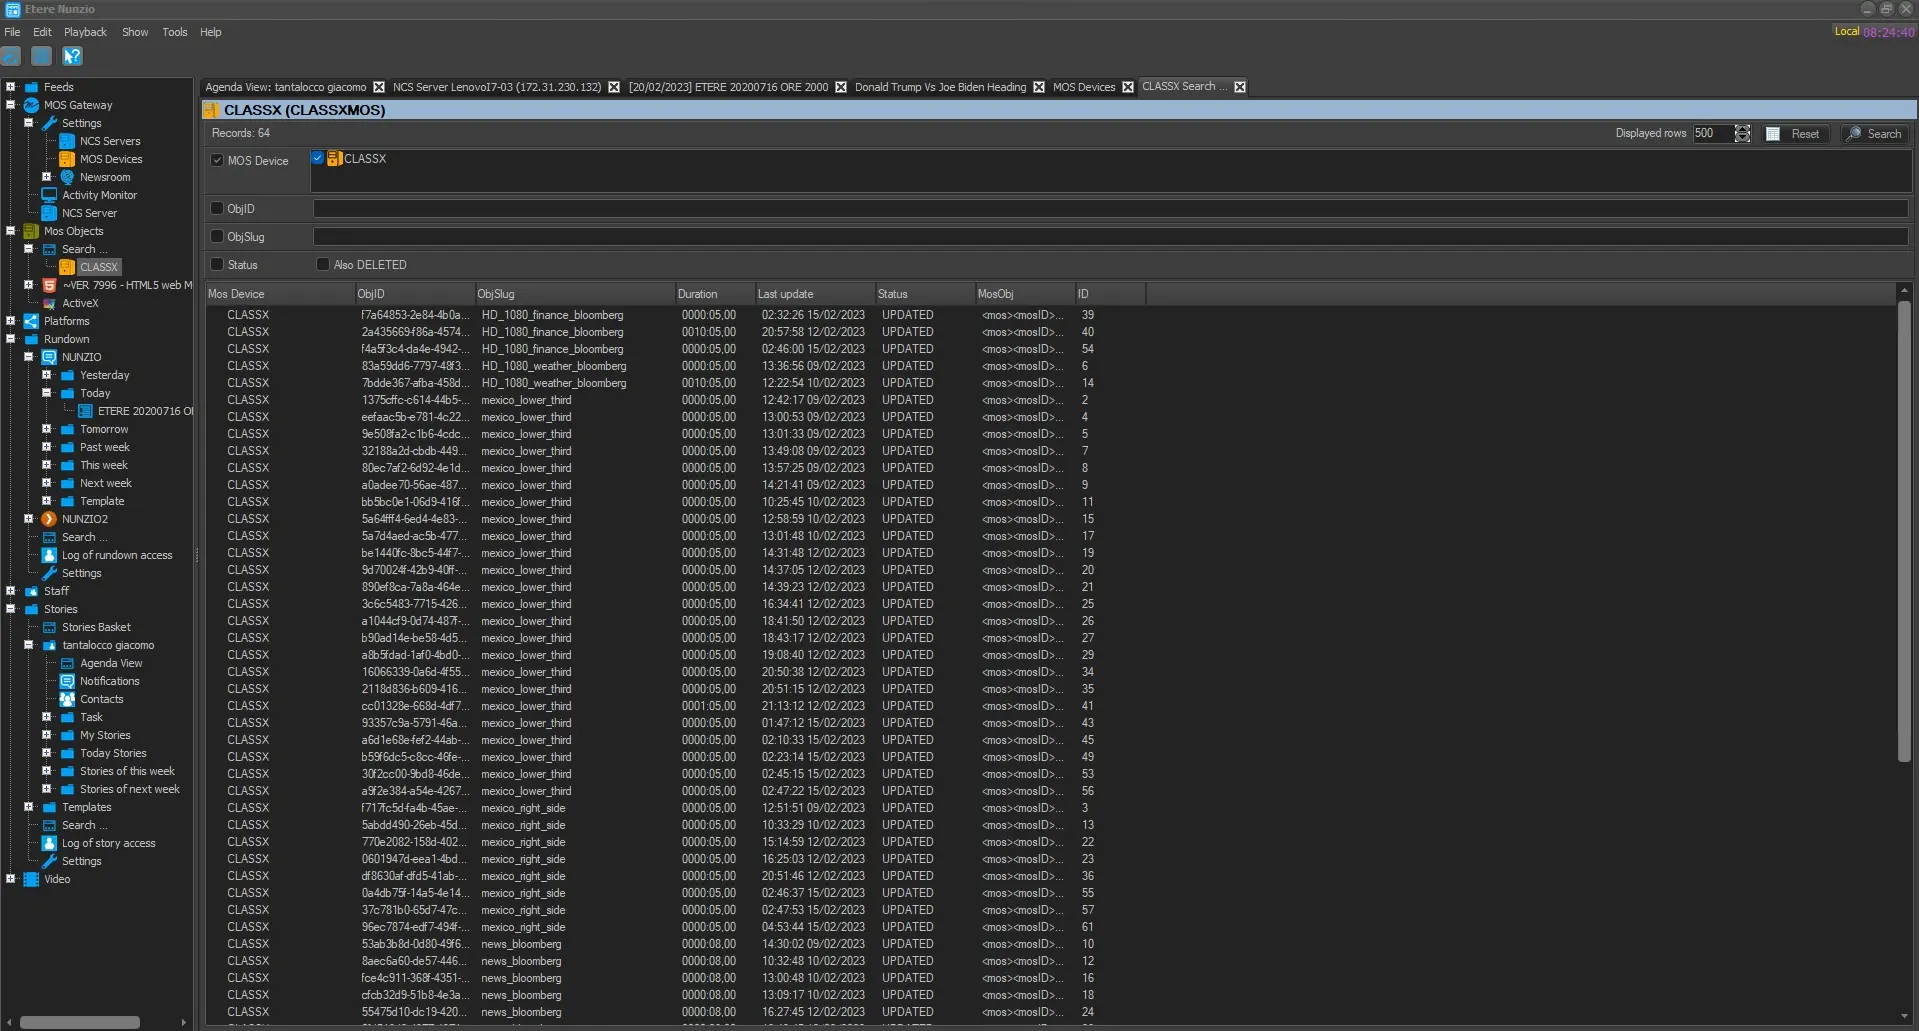Expand the Tomorrow rundown folder
The width and height of the screenshot is (1919, 1031).
click(46, 429)
